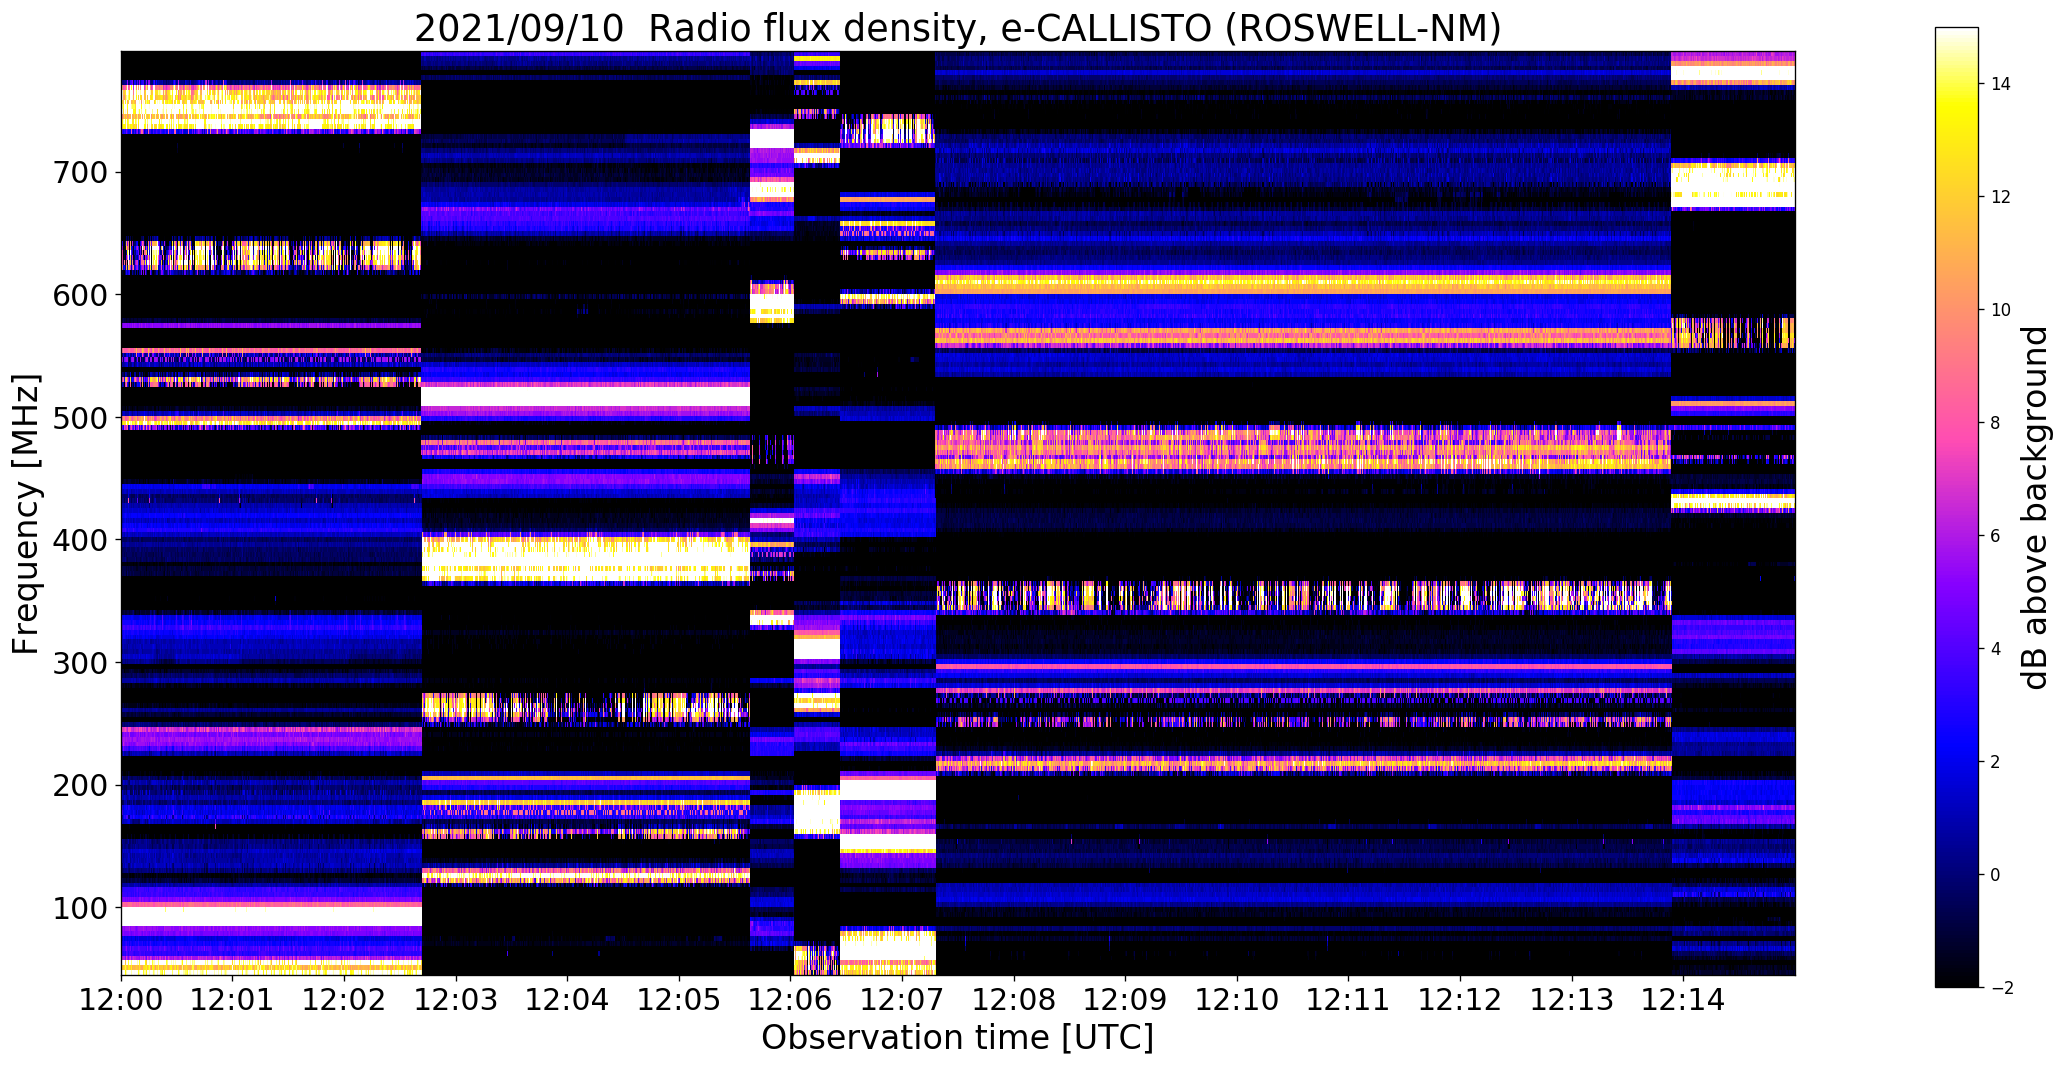Click the 600 frequency tick label
The height and width of the screenshot is (1067, 2066).
point(79,295)
